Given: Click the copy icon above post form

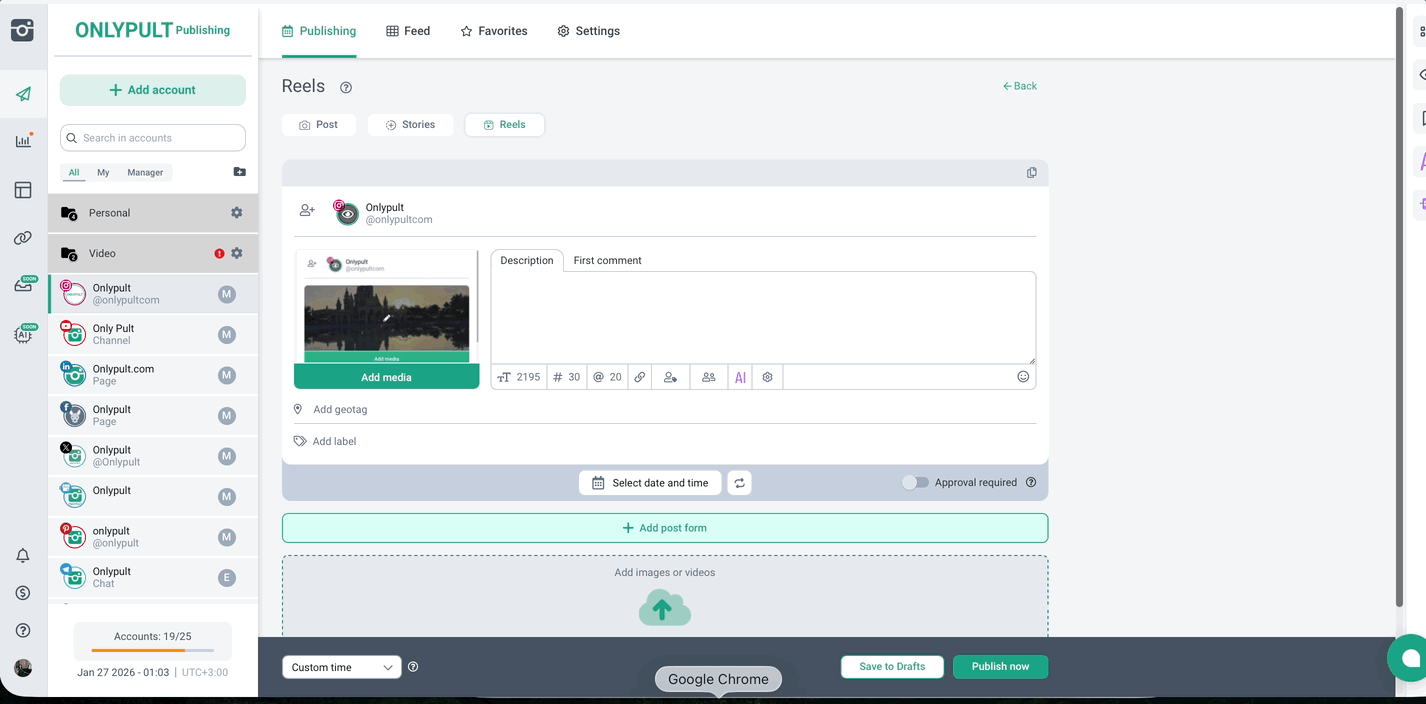Looking at the screenshot, I should tap(1031, 173).
